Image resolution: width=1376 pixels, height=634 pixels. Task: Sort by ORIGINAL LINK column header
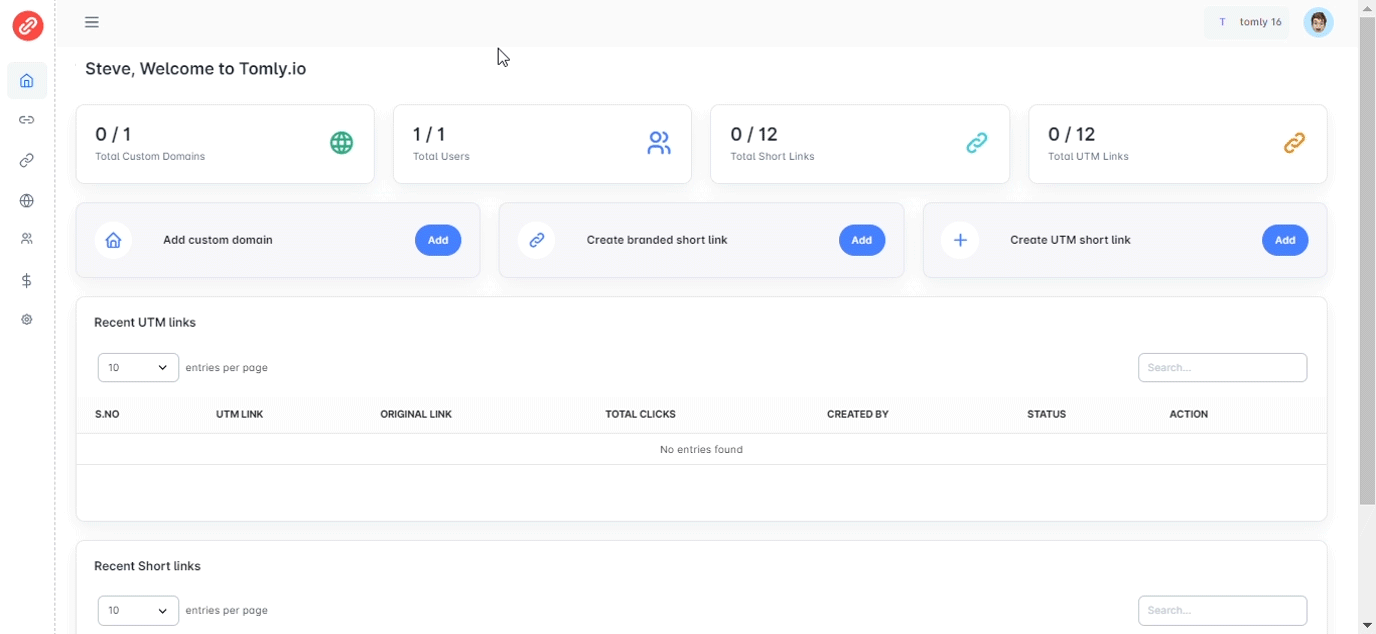coord(416,414)
